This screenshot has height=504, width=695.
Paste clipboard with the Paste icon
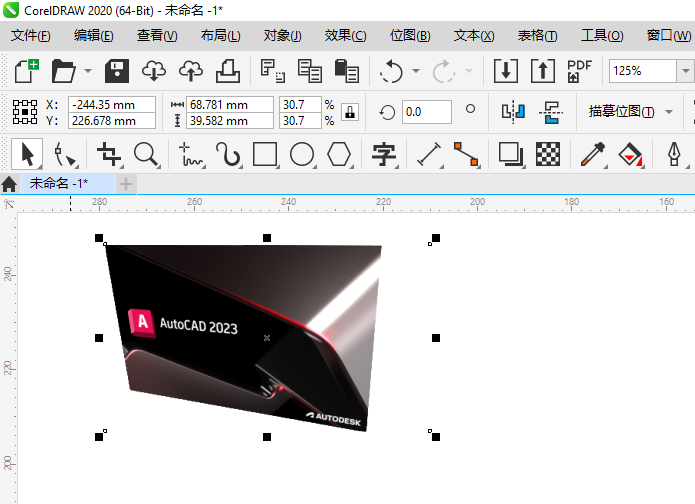pos(347,71)
